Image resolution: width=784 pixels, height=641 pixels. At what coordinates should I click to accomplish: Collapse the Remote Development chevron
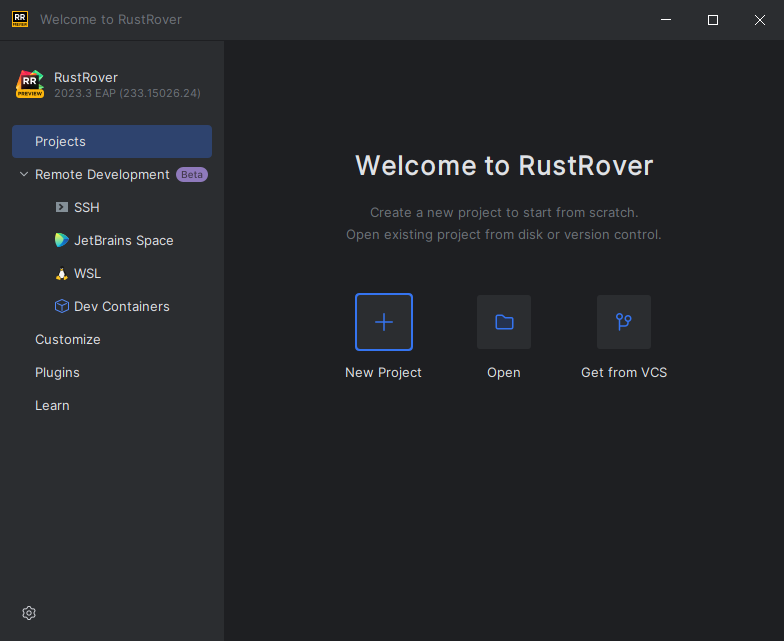coord(24,175)
